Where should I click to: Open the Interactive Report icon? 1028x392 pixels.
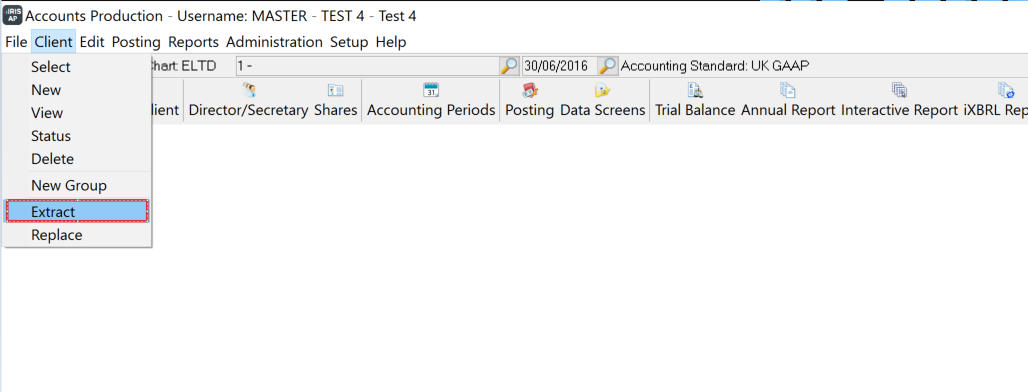click(x=900, y=90)
